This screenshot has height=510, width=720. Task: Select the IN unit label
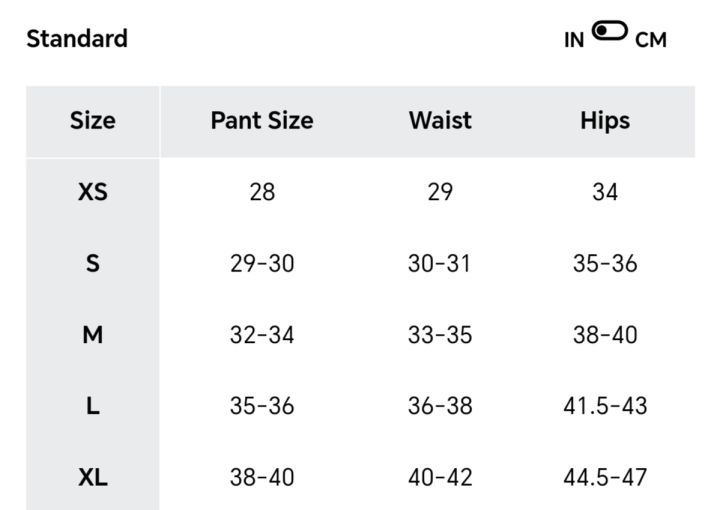(574, 41)
